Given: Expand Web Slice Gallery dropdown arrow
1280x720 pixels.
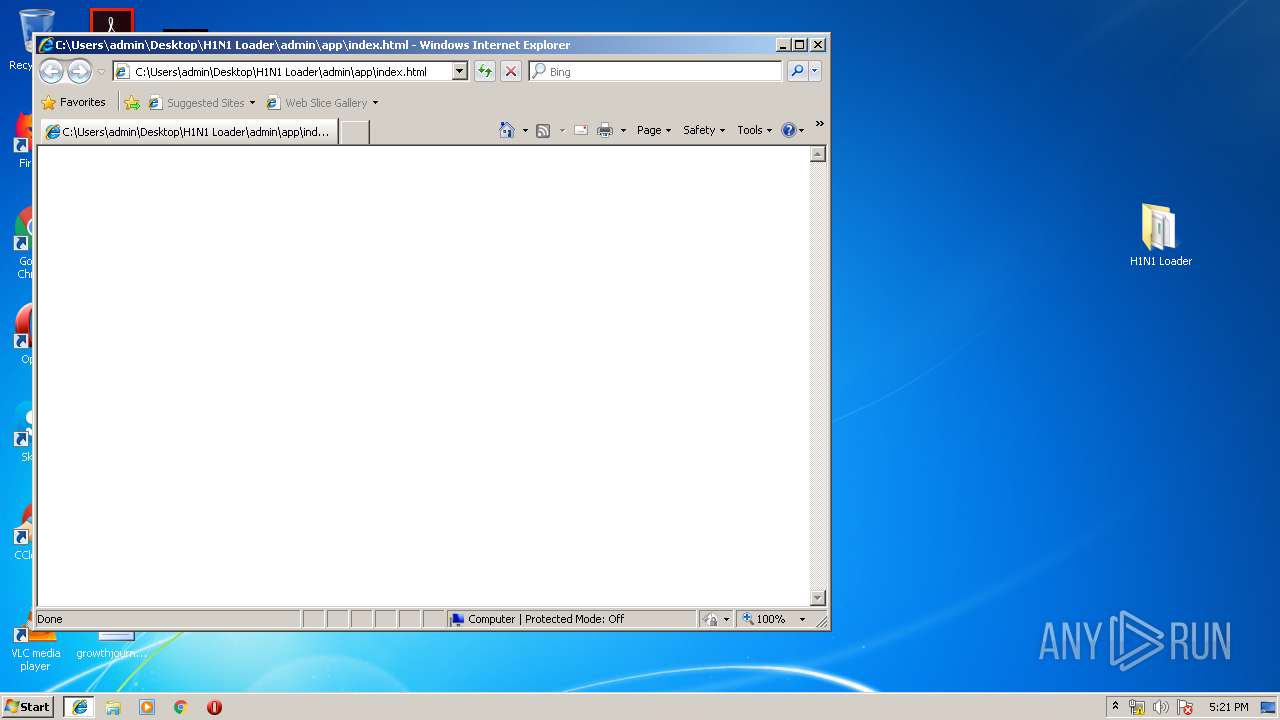Looking at the screenshot, I should (x=376, y=103).
